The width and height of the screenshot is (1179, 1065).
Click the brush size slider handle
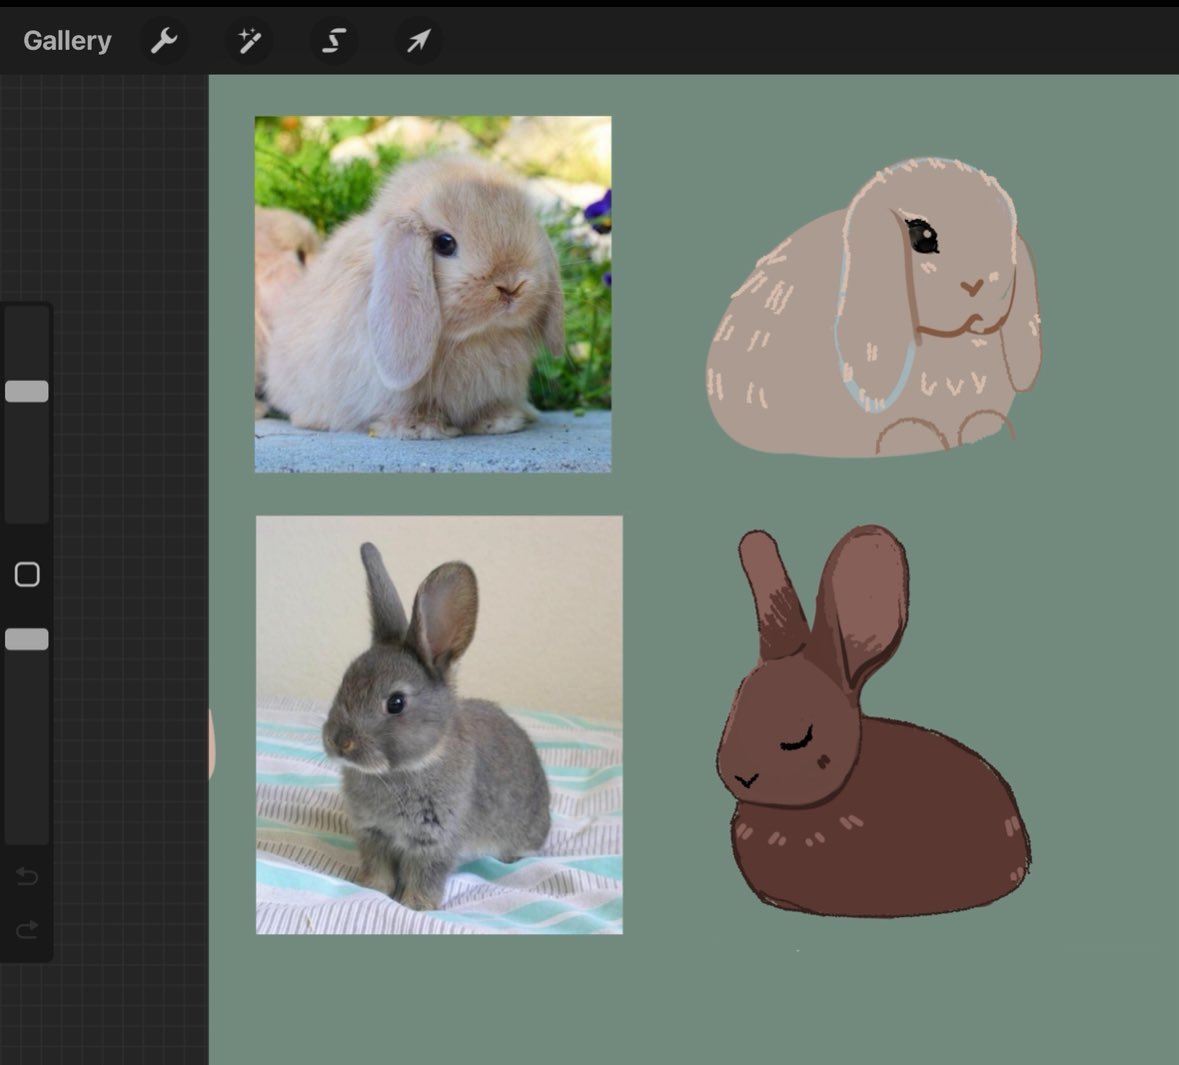[x=27, y=391]
